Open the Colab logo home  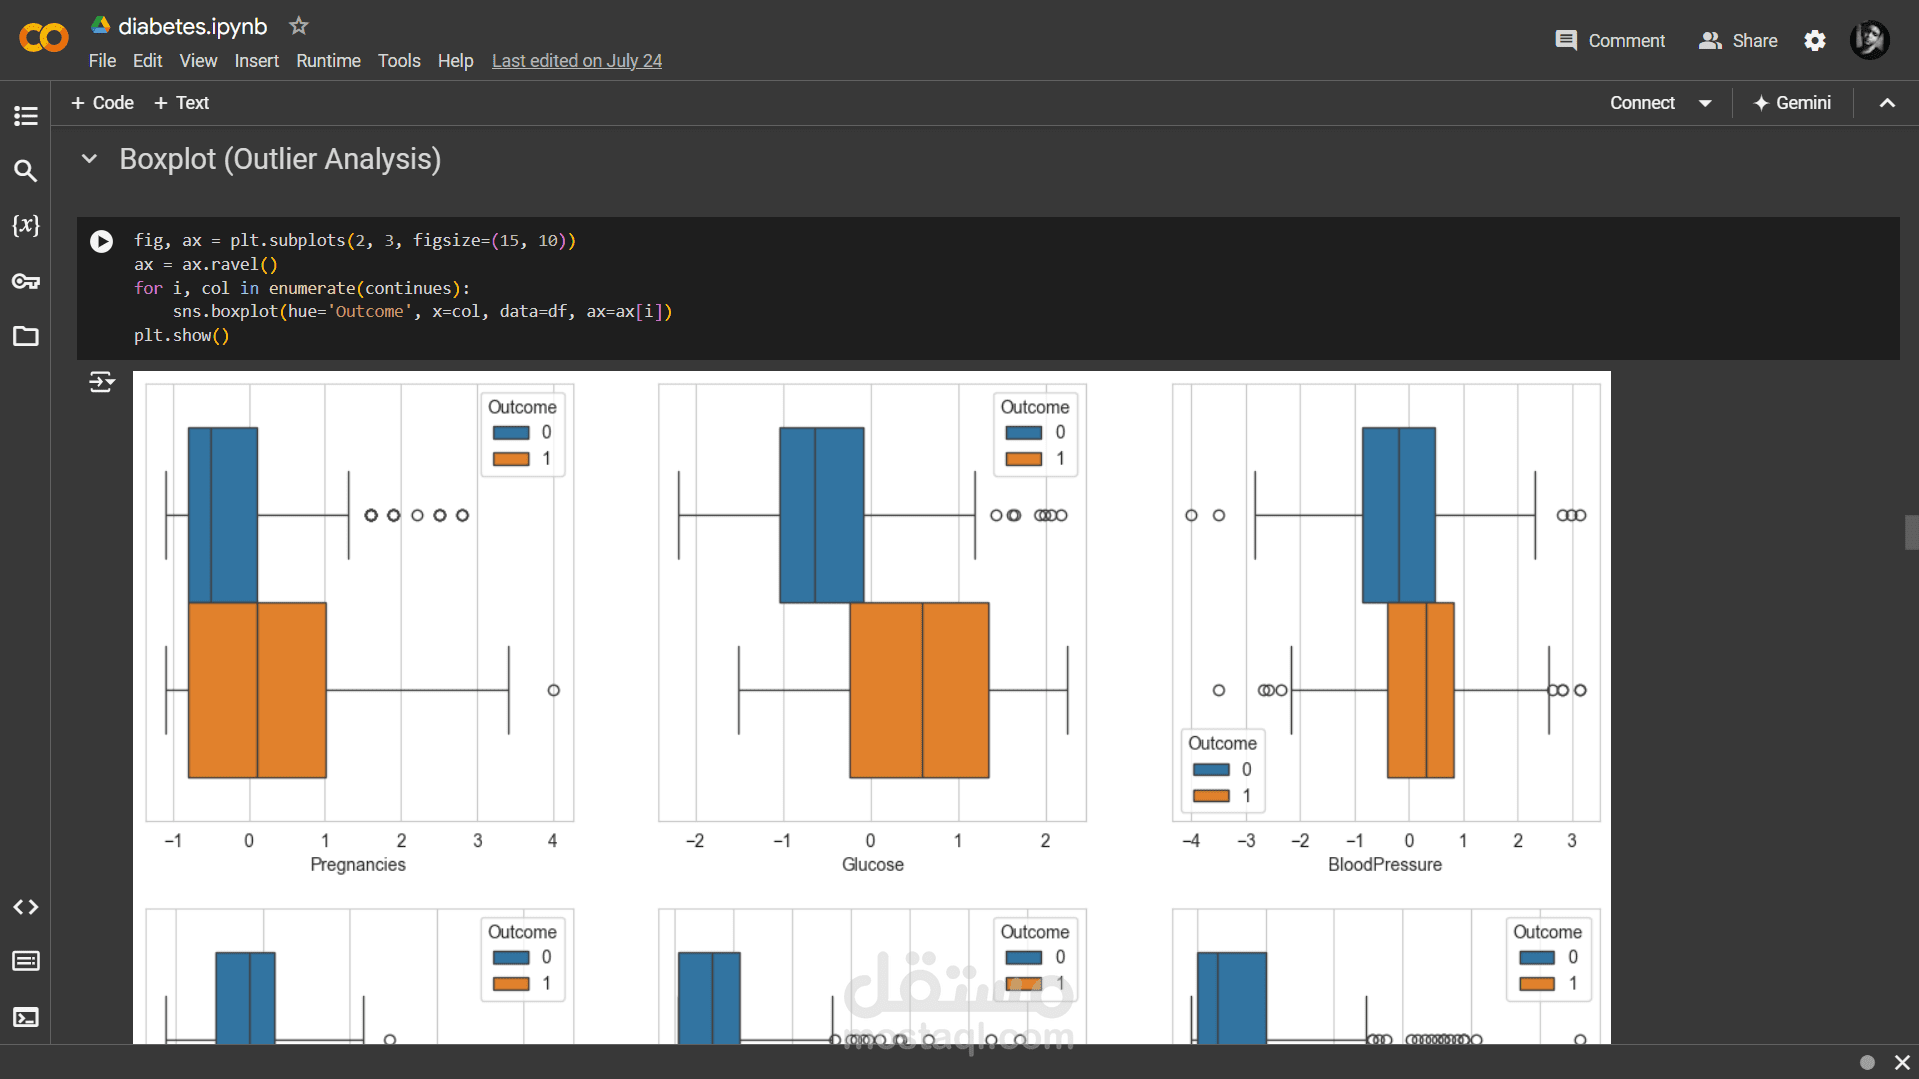coord(43,38)
